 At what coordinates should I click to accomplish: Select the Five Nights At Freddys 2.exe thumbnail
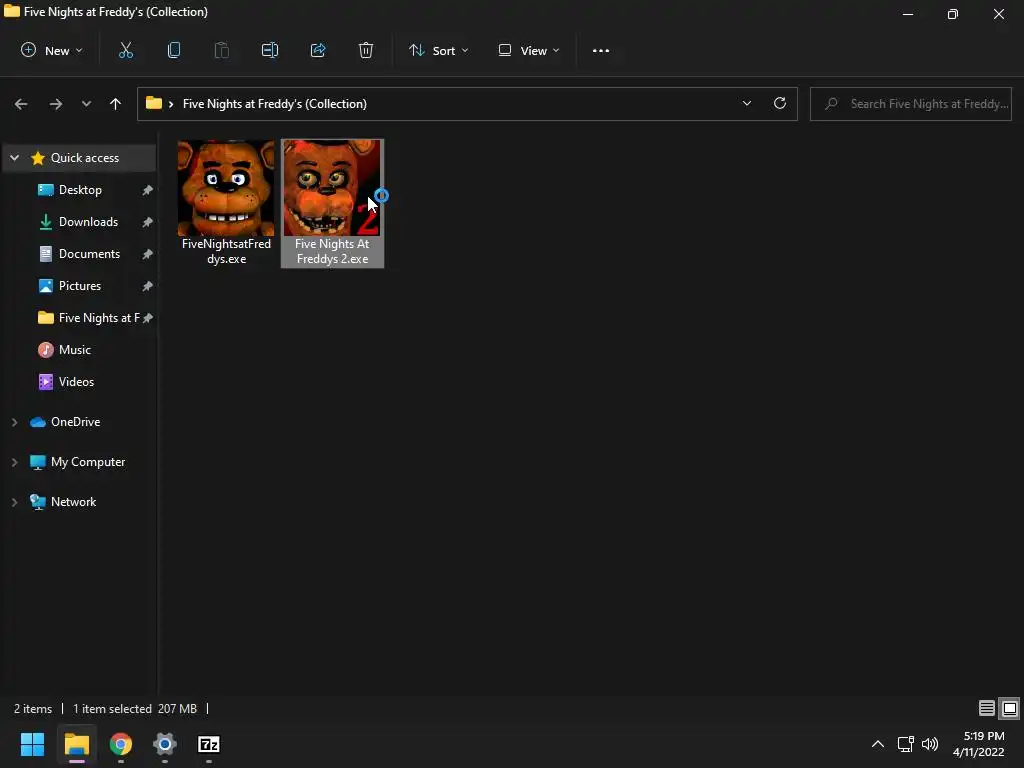click(x=332, y=188)
